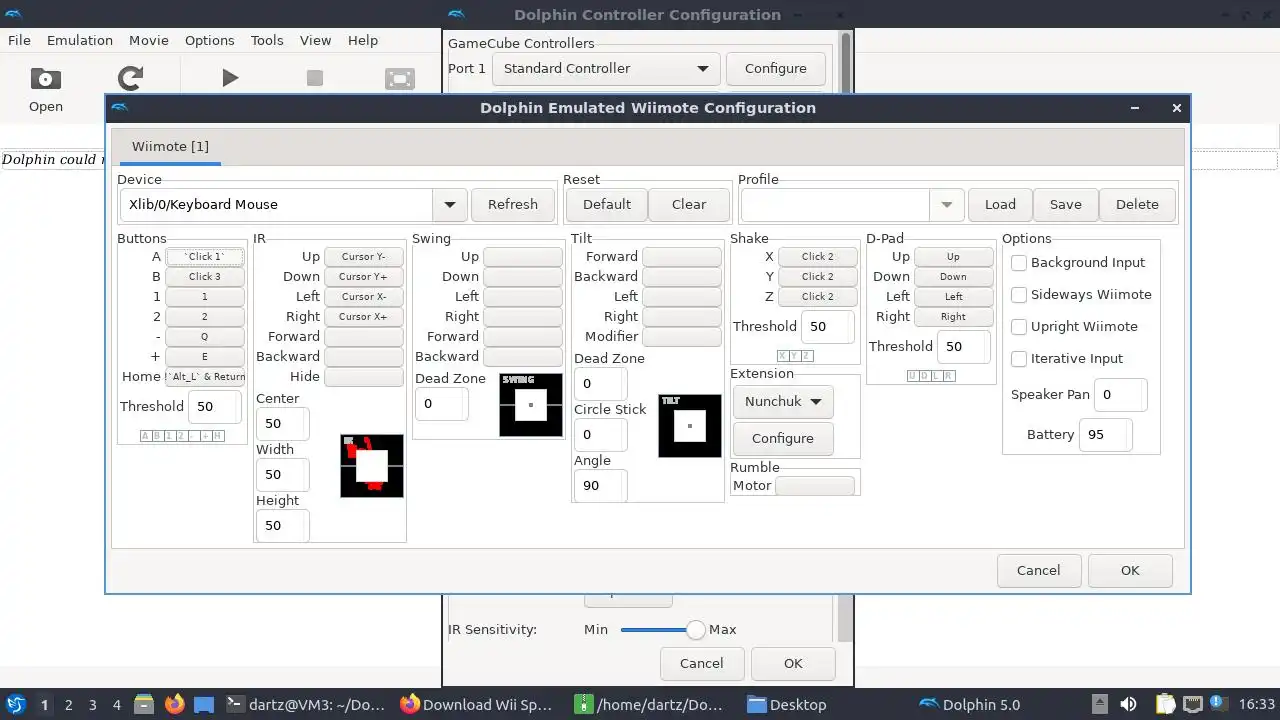Click Configure for Port 1 in Controller Configuration
The width and height of the screenshot is (1280, 720).
pos(776,68)
